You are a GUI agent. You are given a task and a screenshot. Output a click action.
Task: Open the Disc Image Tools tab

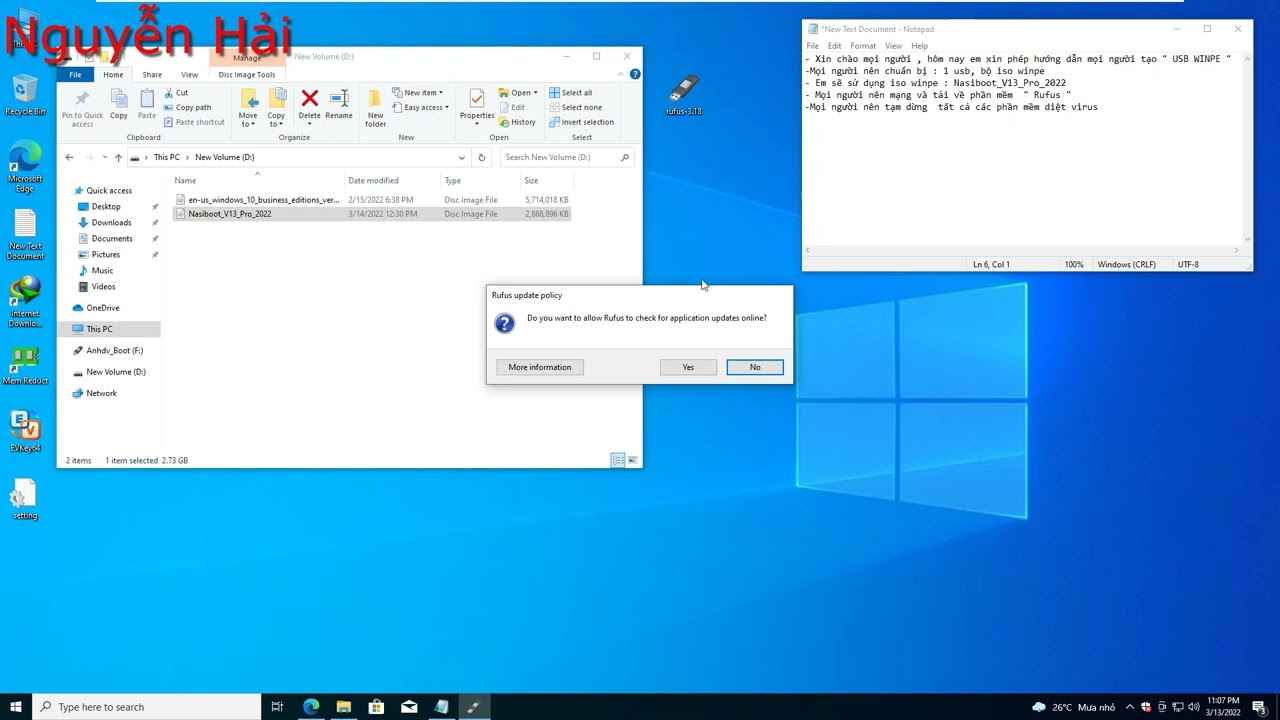tap(247, 75)
